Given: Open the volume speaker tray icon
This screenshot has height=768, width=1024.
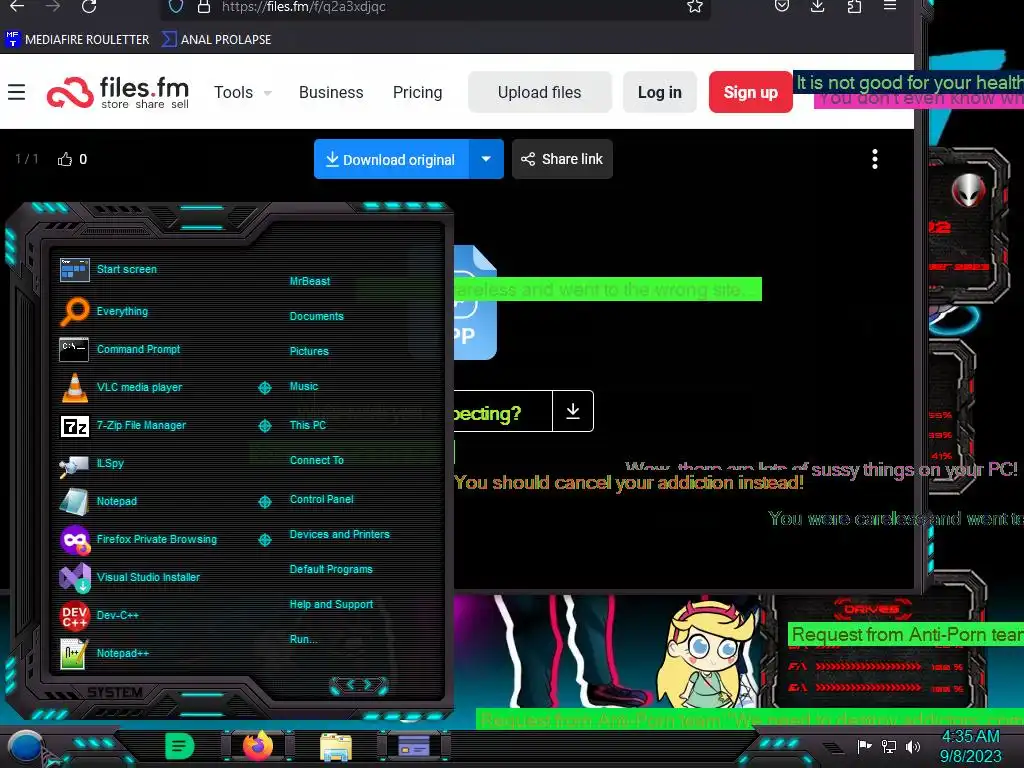Looking at the screenshot, I should [x=913, y=746].
